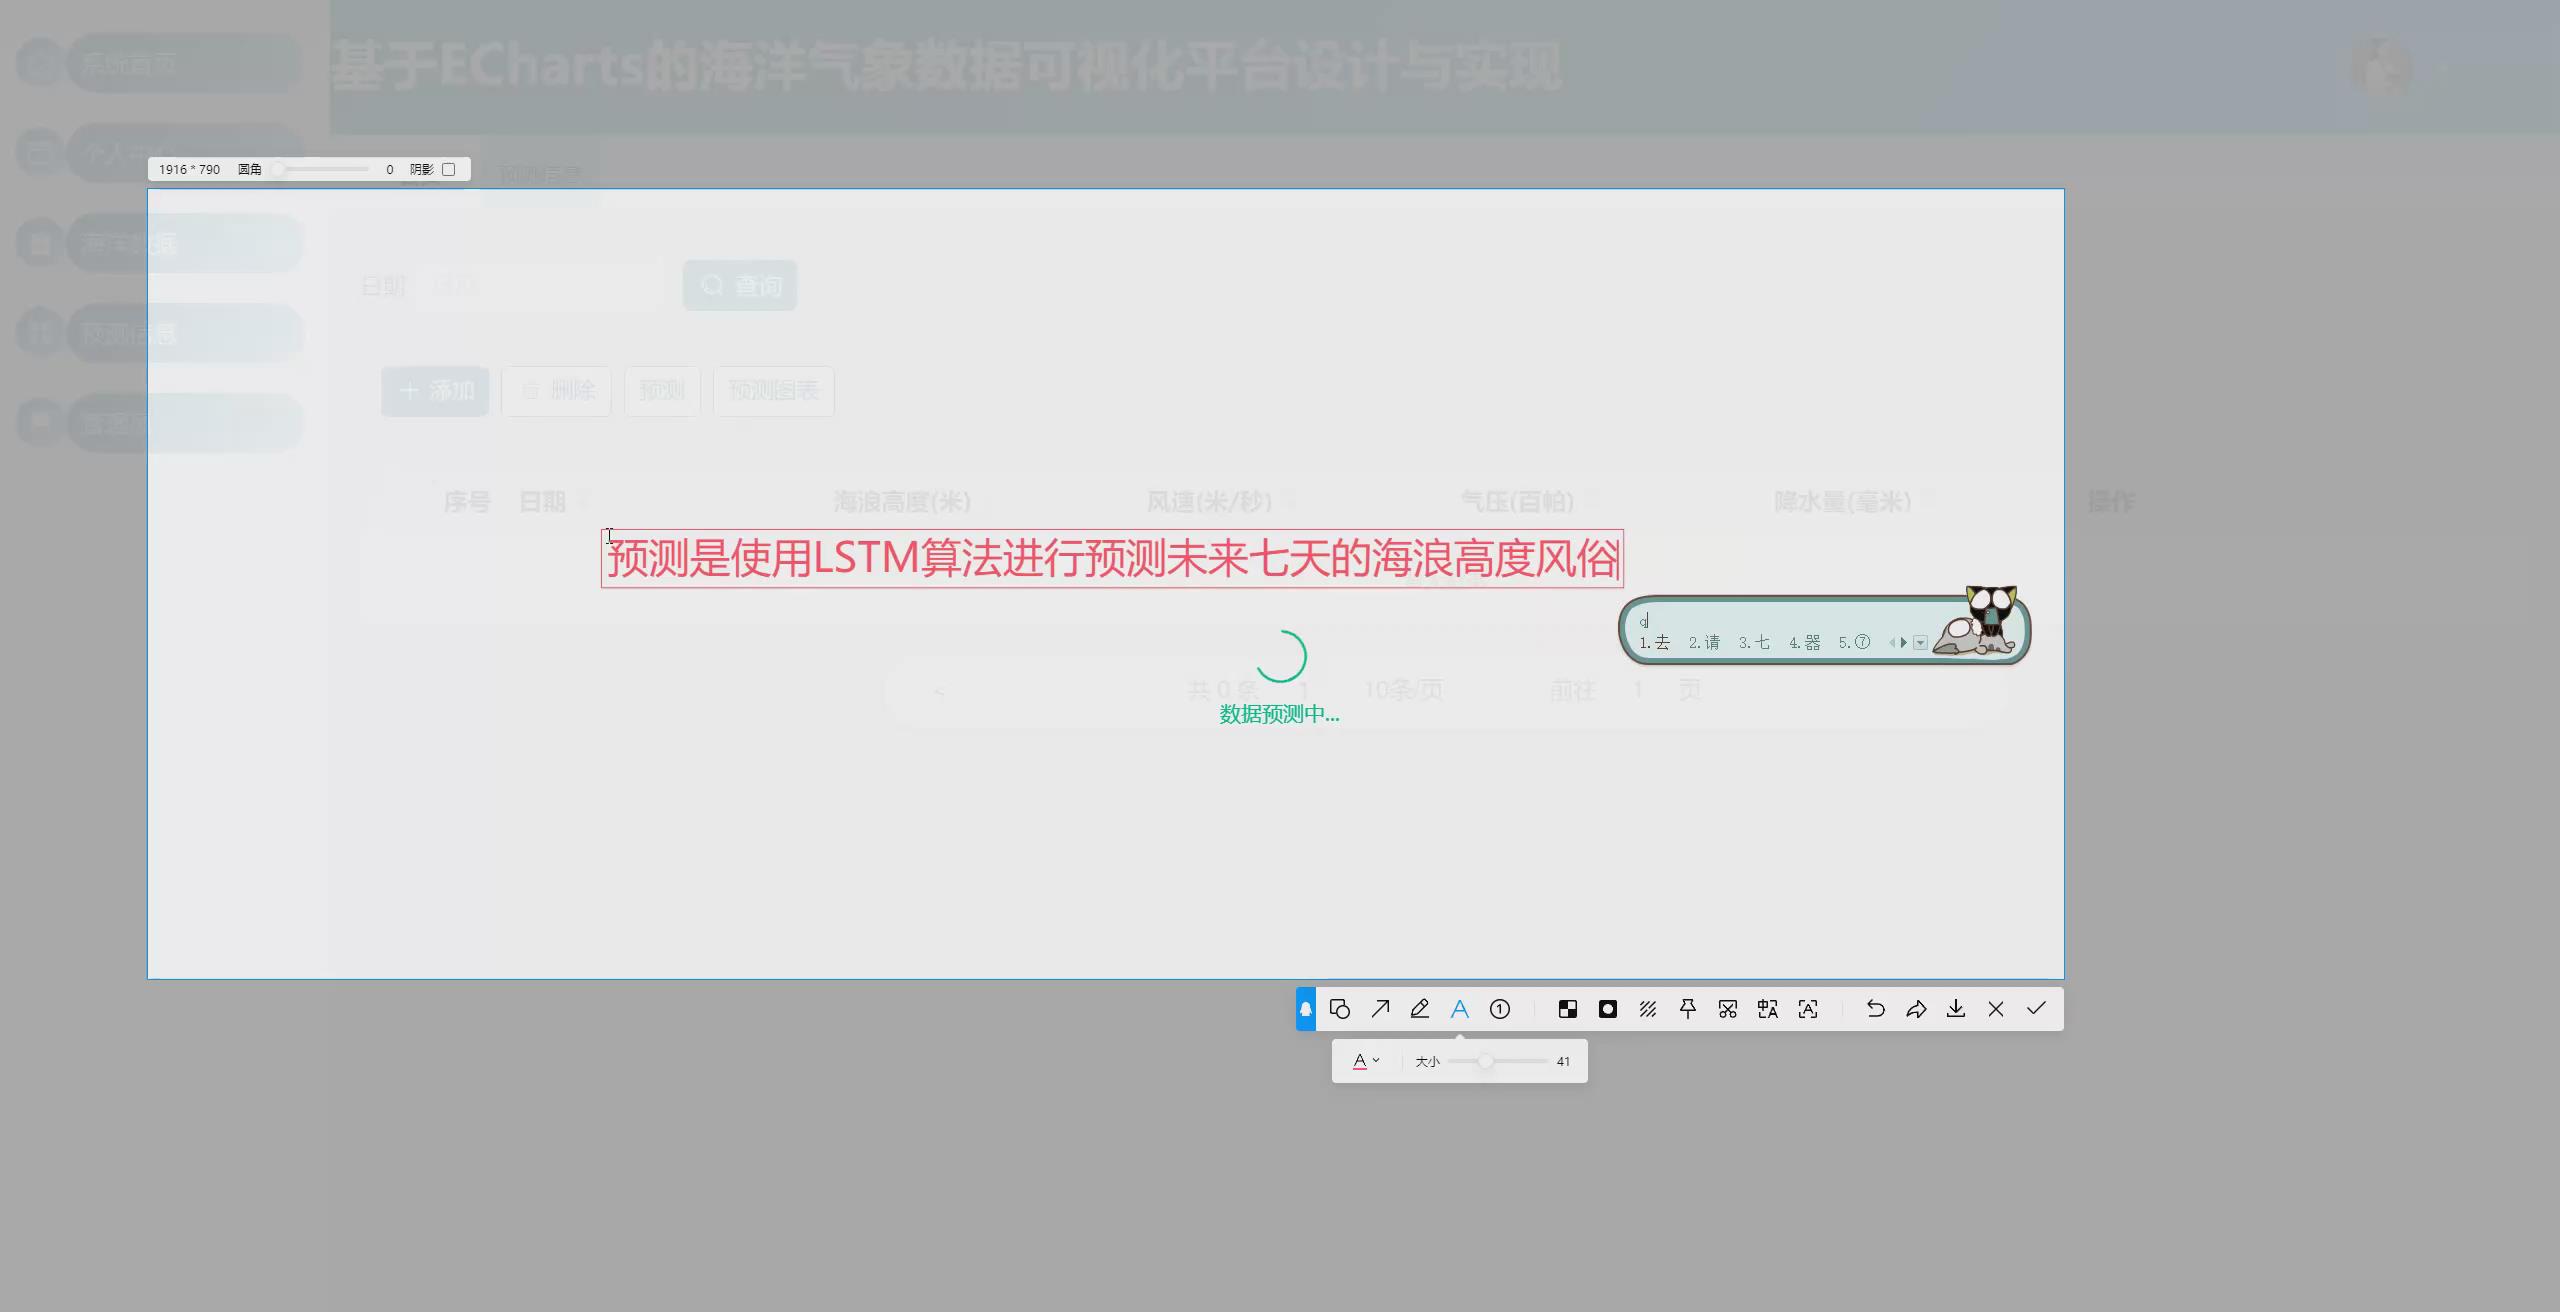The image size is (2560, 1312).
Task: Select the shape drawing tool
Action: [x=1340, y=1009]
